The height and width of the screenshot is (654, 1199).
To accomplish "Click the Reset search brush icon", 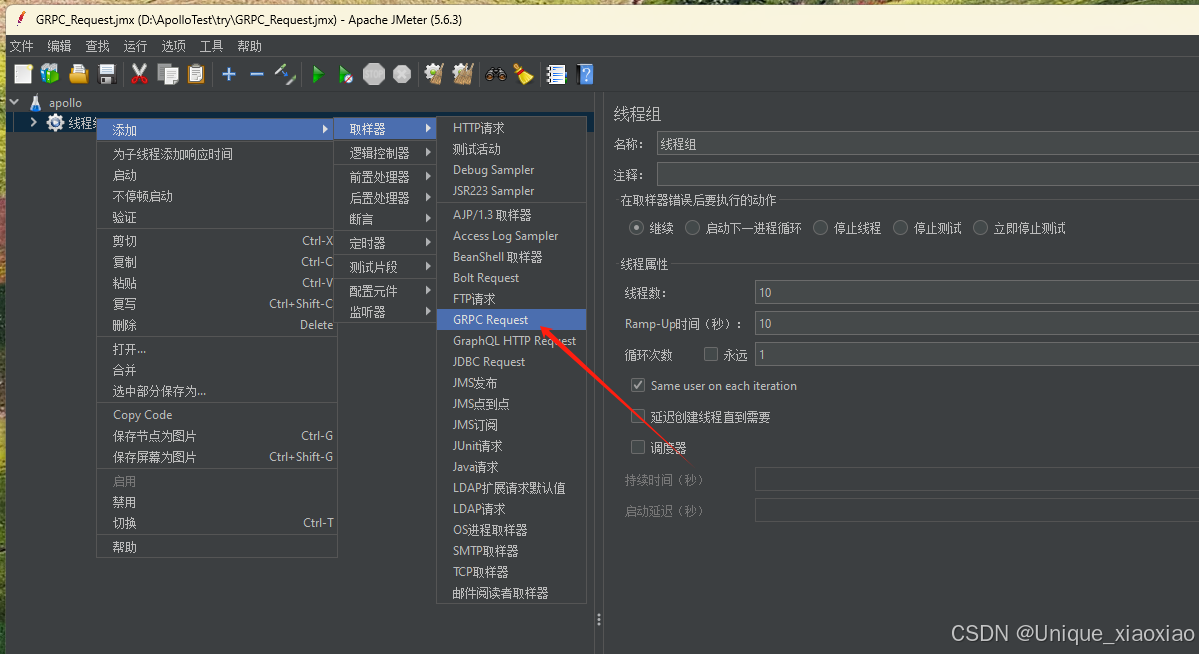I will pyautogui.click(x=524, y=74).
